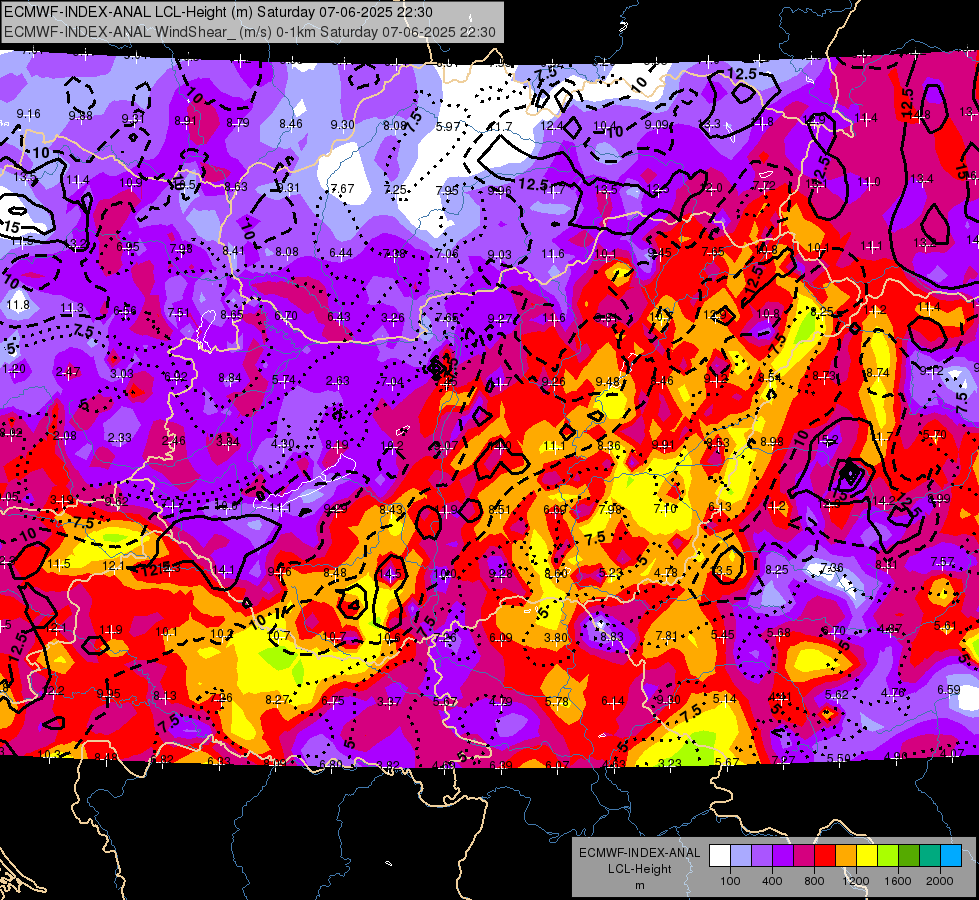Viewport: 979px width, 900px height.
Task: Click the WindShear 0-1km title line
Action: pyautogui.click(x=250, y=32)
